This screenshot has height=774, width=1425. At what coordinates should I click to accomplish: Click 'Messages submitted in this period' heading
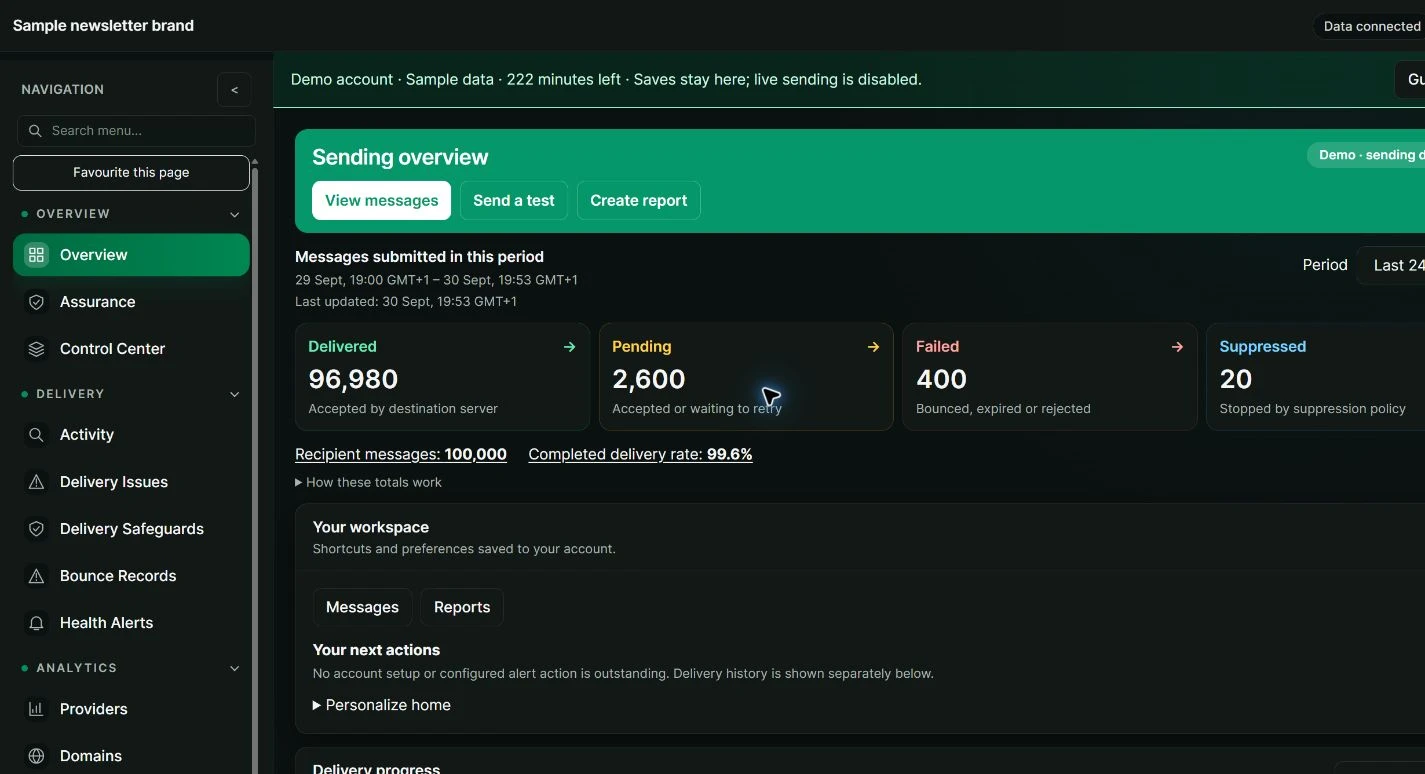tap(420, 257)
